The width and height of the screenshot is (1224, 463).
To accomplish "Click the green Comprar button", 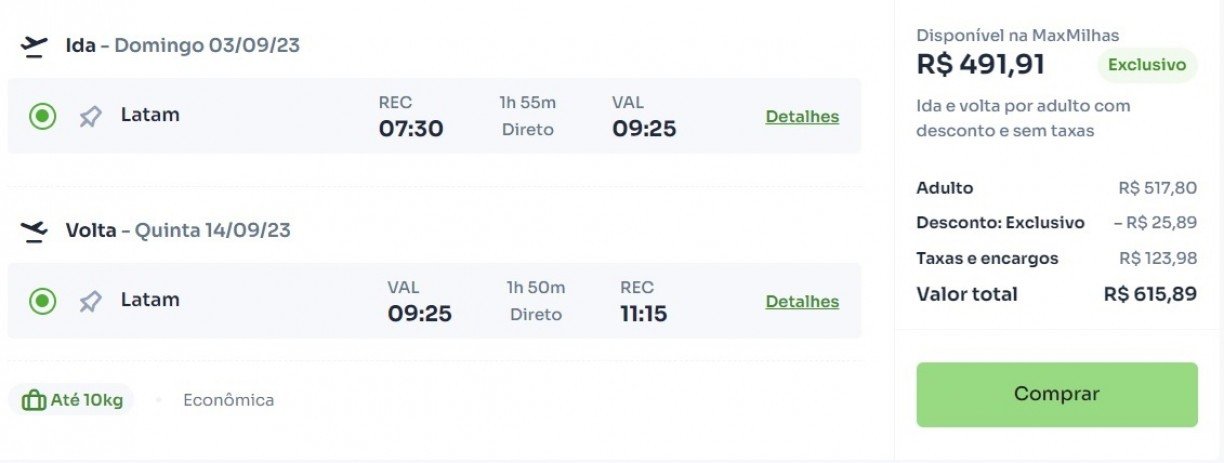I will 1057,394.
